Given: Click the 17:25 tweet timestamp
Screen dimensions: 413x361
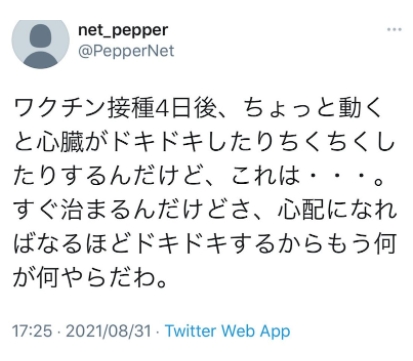Looking at the screenshot, I should click(x=32, y=331).
